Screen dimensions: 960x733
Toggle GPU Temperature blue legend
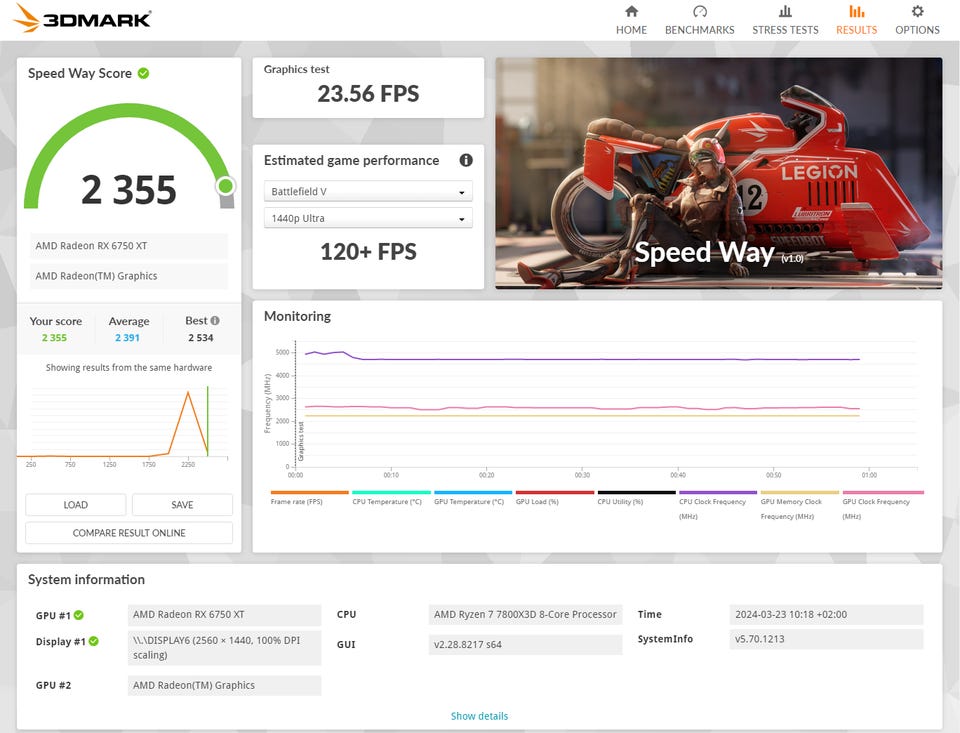(x=473, y=497)
